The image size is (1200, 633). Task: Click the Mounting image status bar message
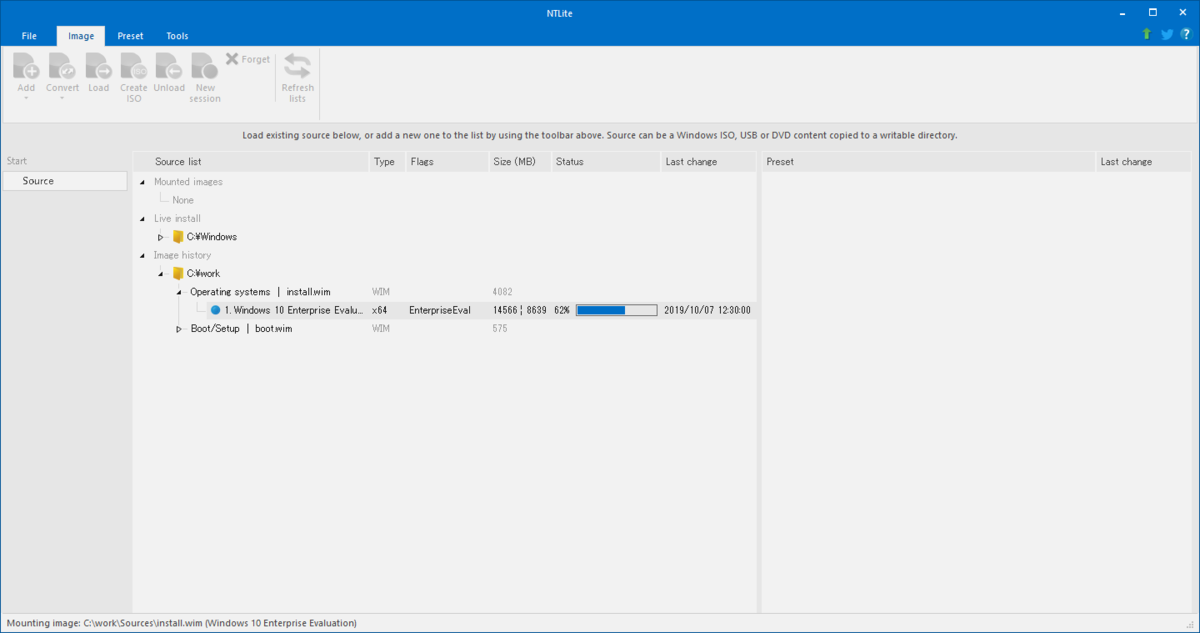pyautogui.click(x=182, y=623)
